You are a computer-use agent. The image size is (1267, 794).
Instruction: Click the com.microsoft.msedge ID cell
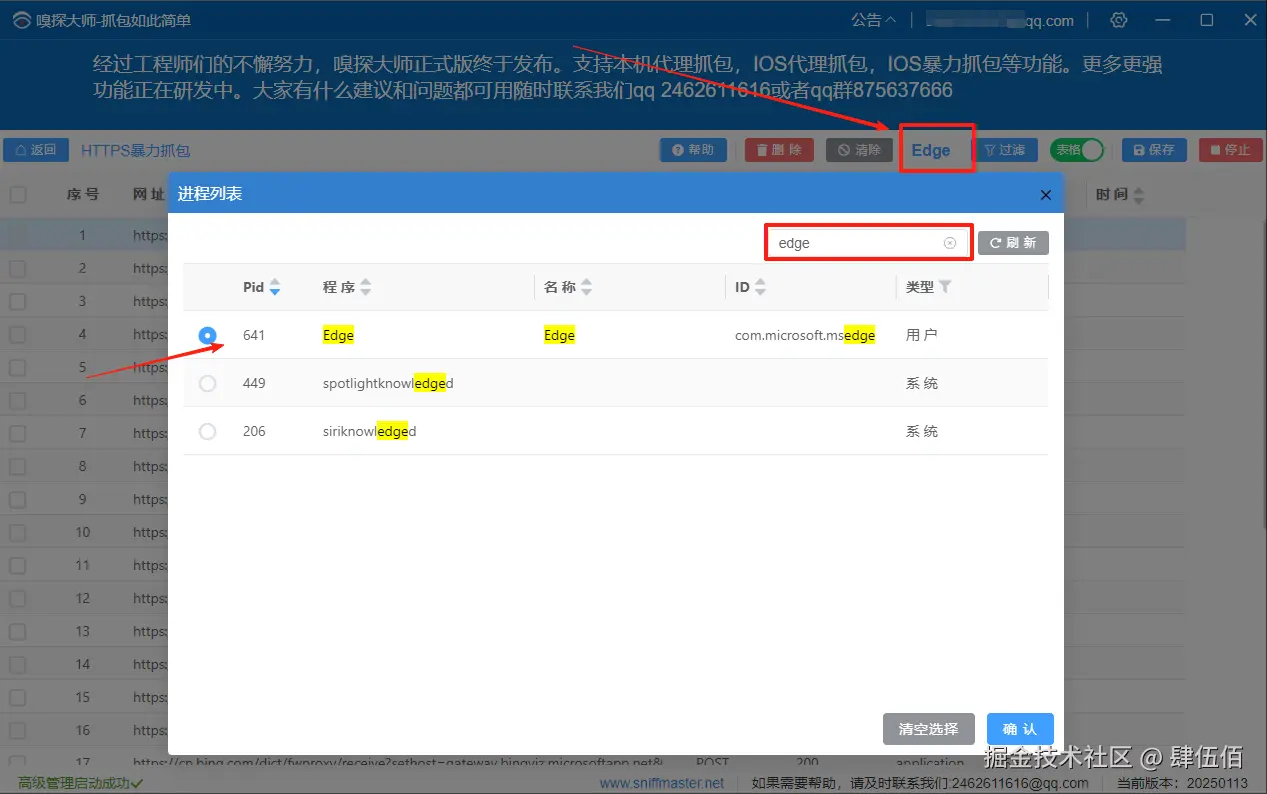click(x=805, y=335)
